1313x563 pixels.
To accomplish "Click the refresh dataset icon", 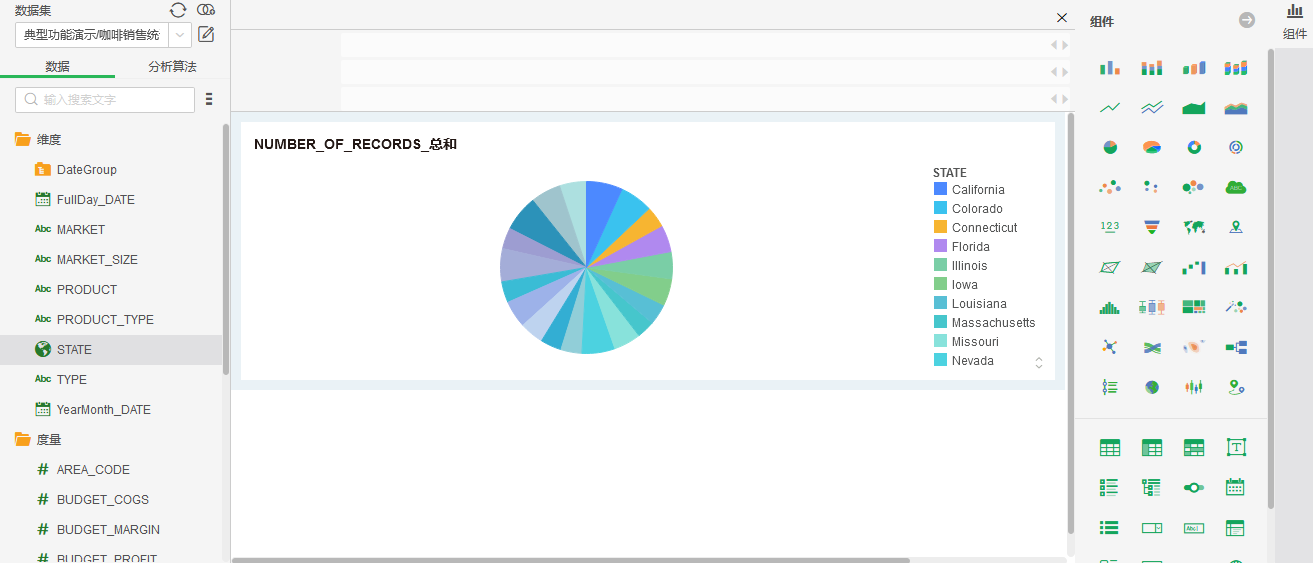I will [178, 10].
